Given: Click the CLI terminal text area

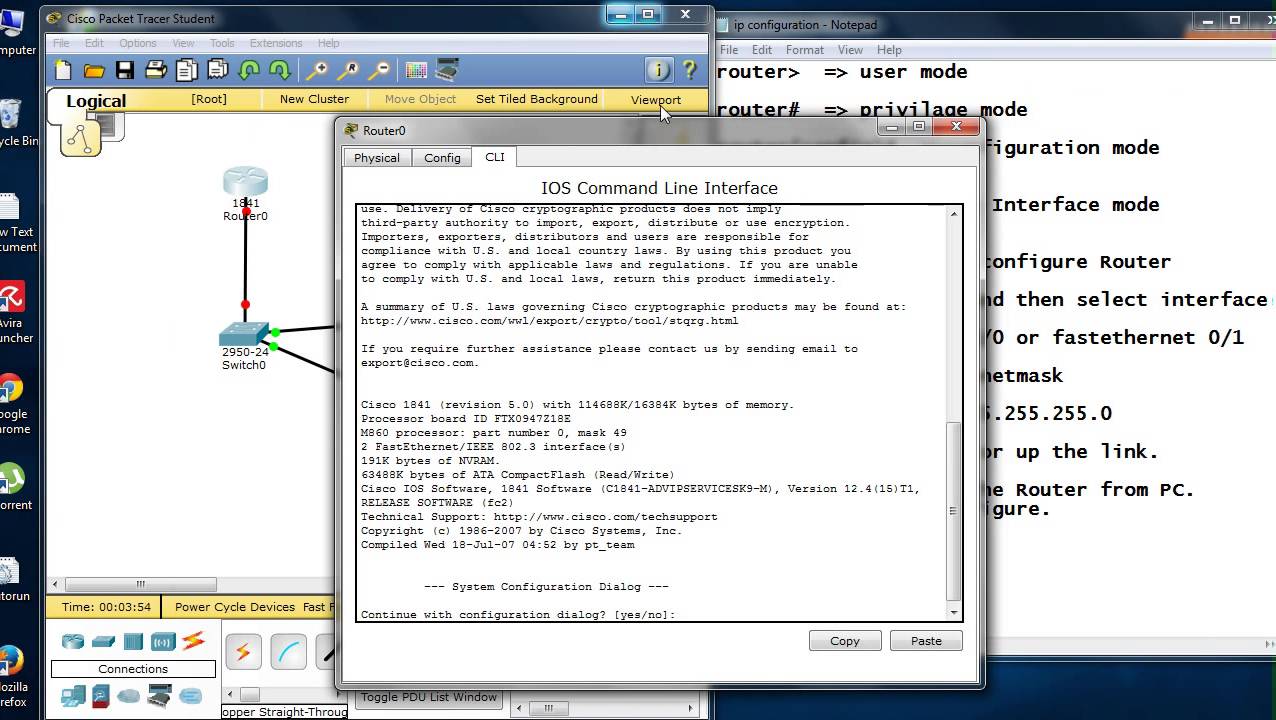Looking at the screenshot, I should click(651, 412).
